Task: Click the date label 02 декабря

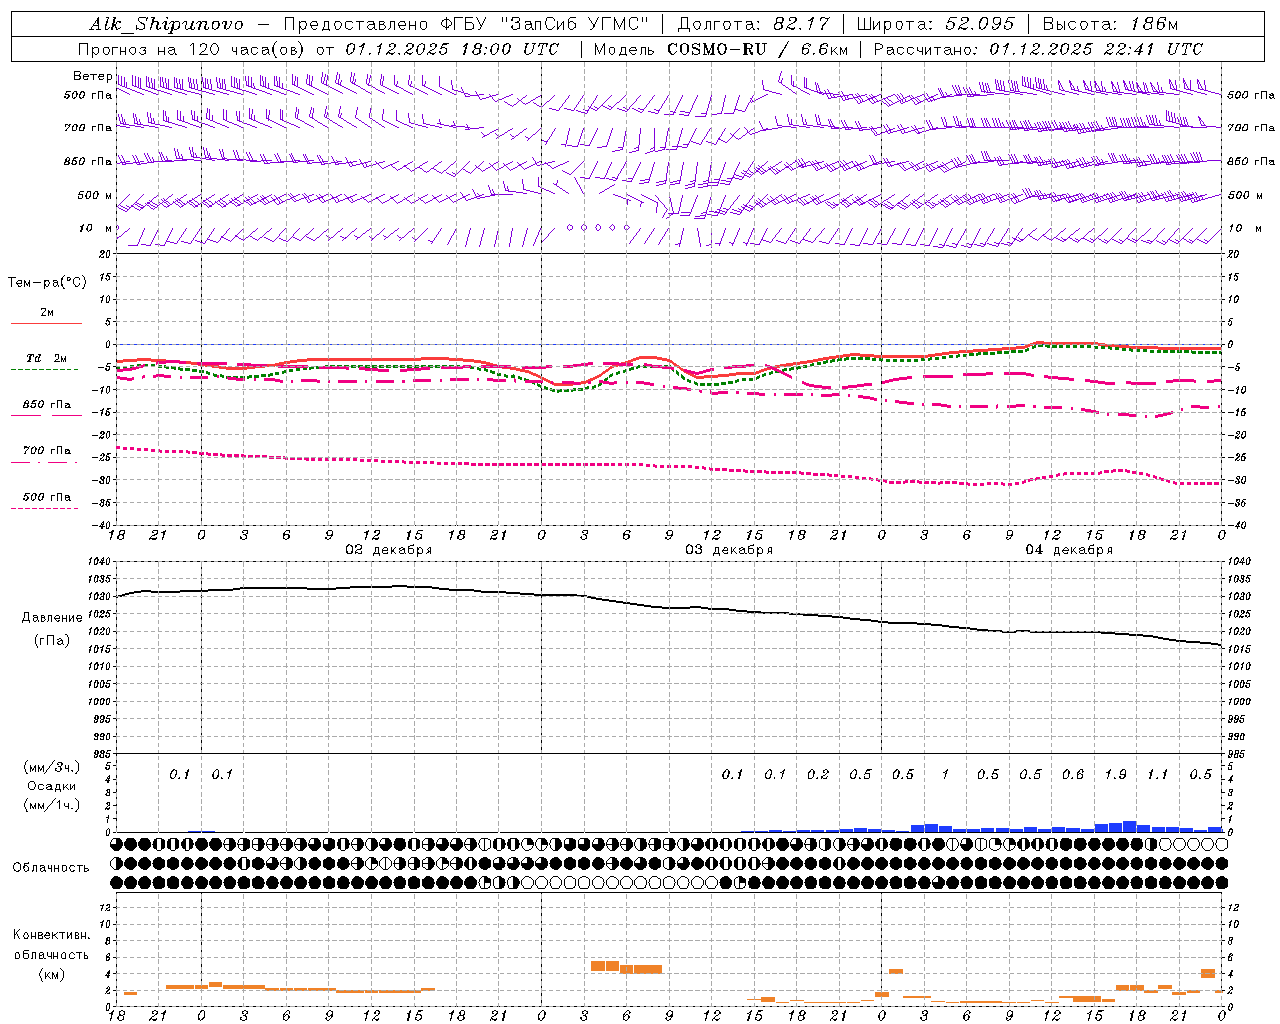Action: click(388, 550)
